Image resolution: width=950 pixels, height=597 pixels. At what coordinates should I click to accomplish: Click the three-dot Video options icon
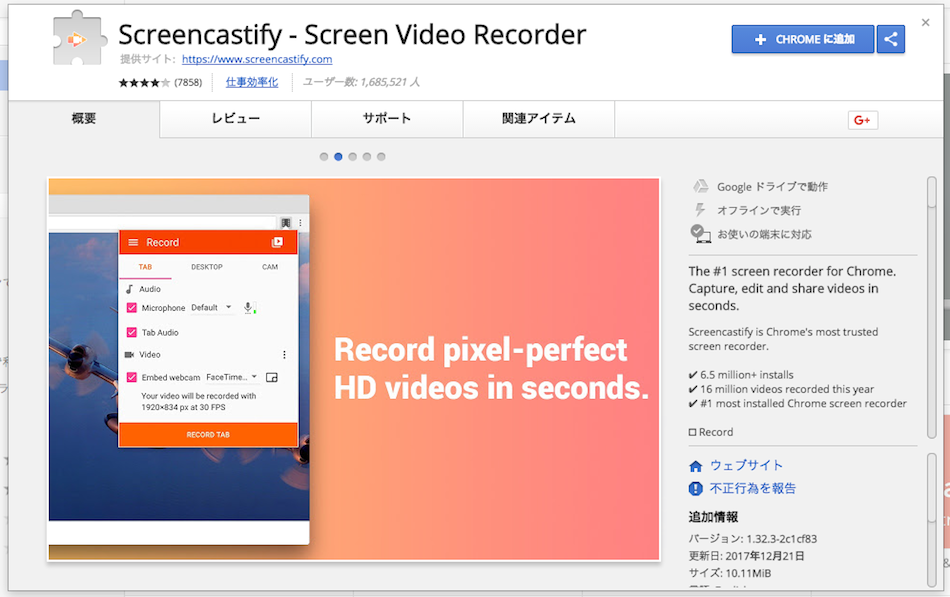click(284, 355)
